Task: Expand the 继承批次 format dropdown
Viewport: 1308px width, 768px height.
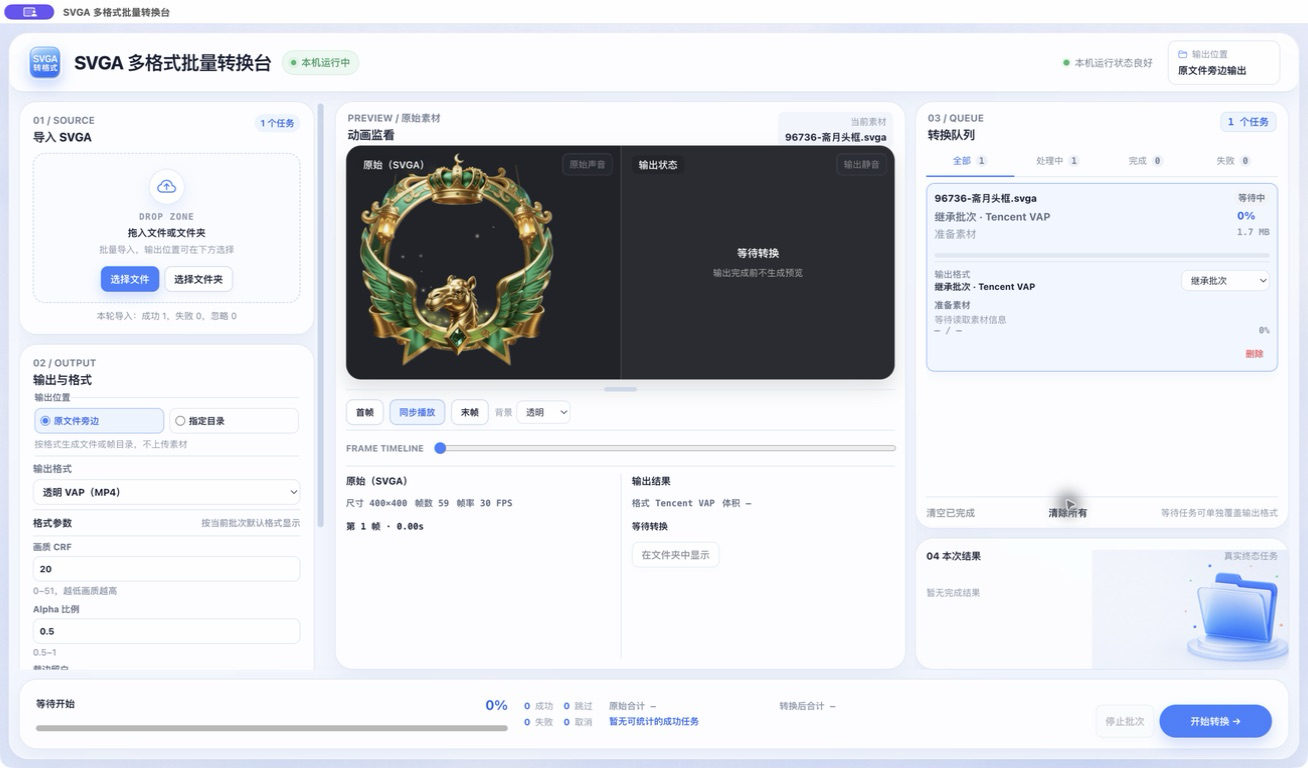Action: [1225, 281]
